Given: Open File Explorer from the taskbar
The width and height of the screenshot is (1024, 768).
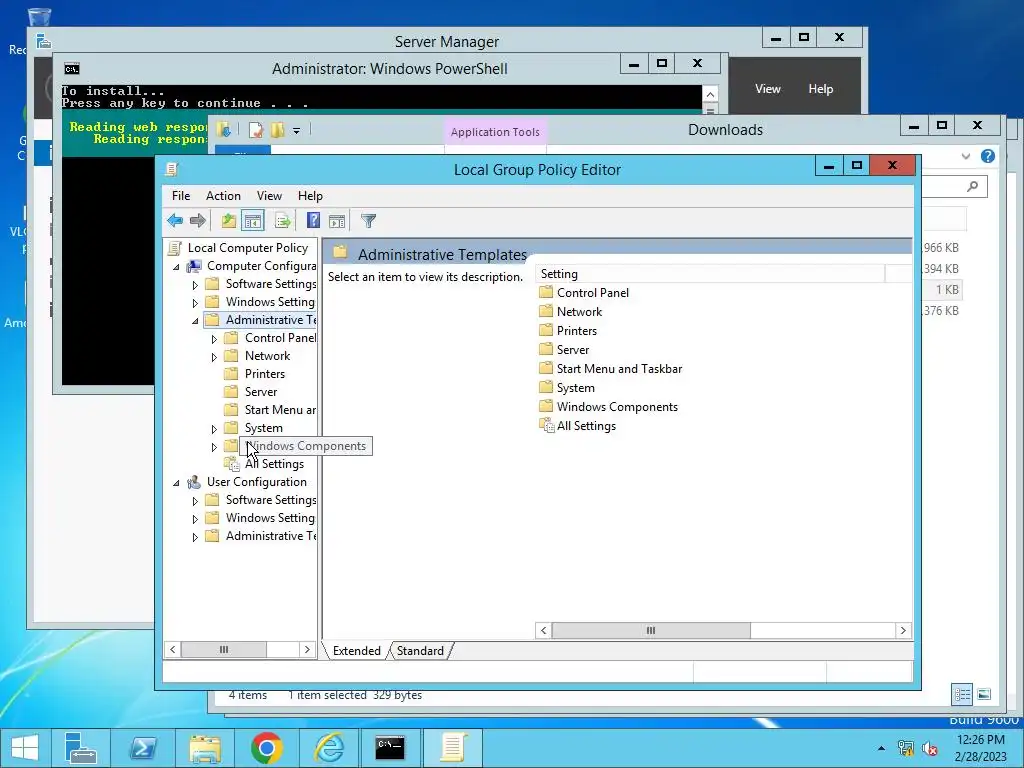Looking at the screenshot, I should (204, 748).
